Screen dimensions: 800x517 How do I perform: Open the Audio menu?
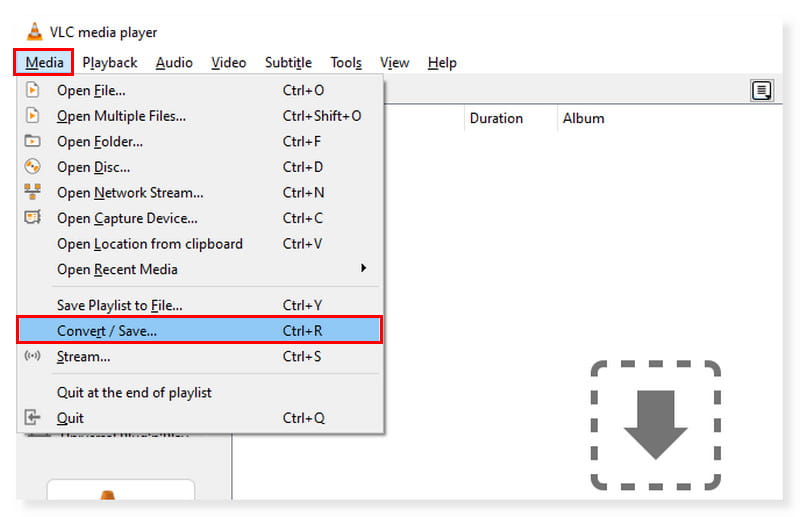tap(174, 62)
